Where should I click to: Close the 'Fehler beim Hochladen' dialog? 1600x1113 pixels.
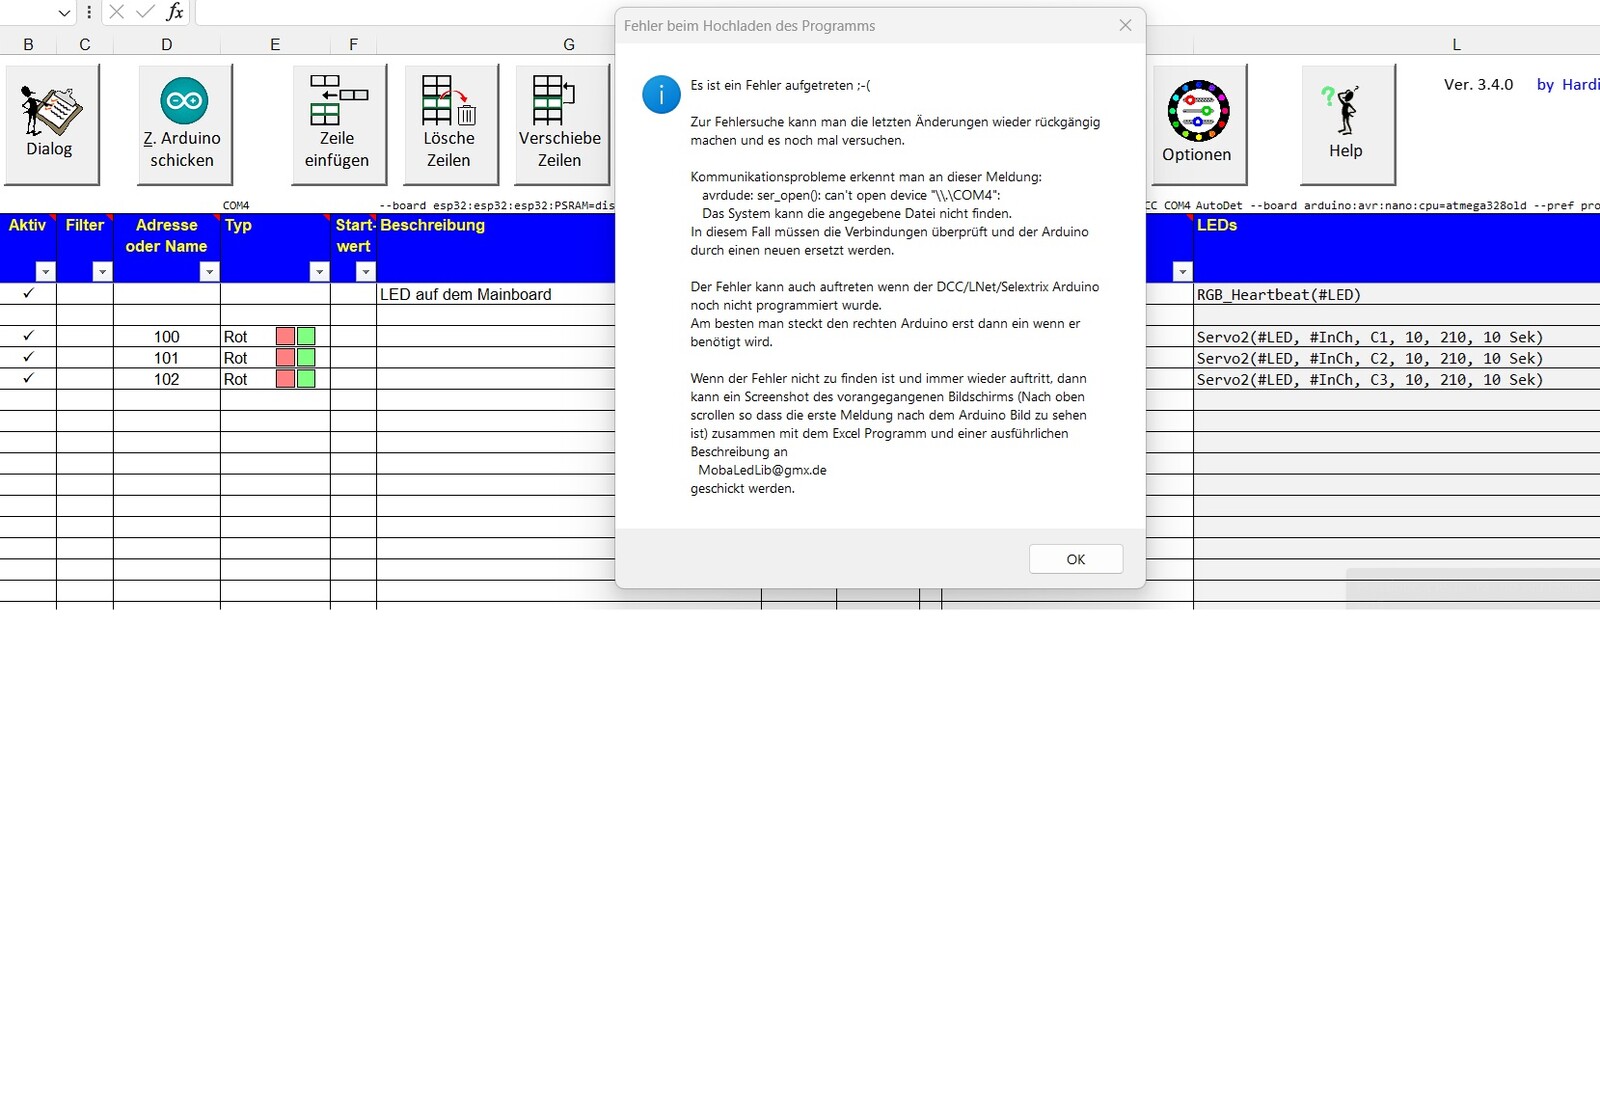coord(1125,26)
